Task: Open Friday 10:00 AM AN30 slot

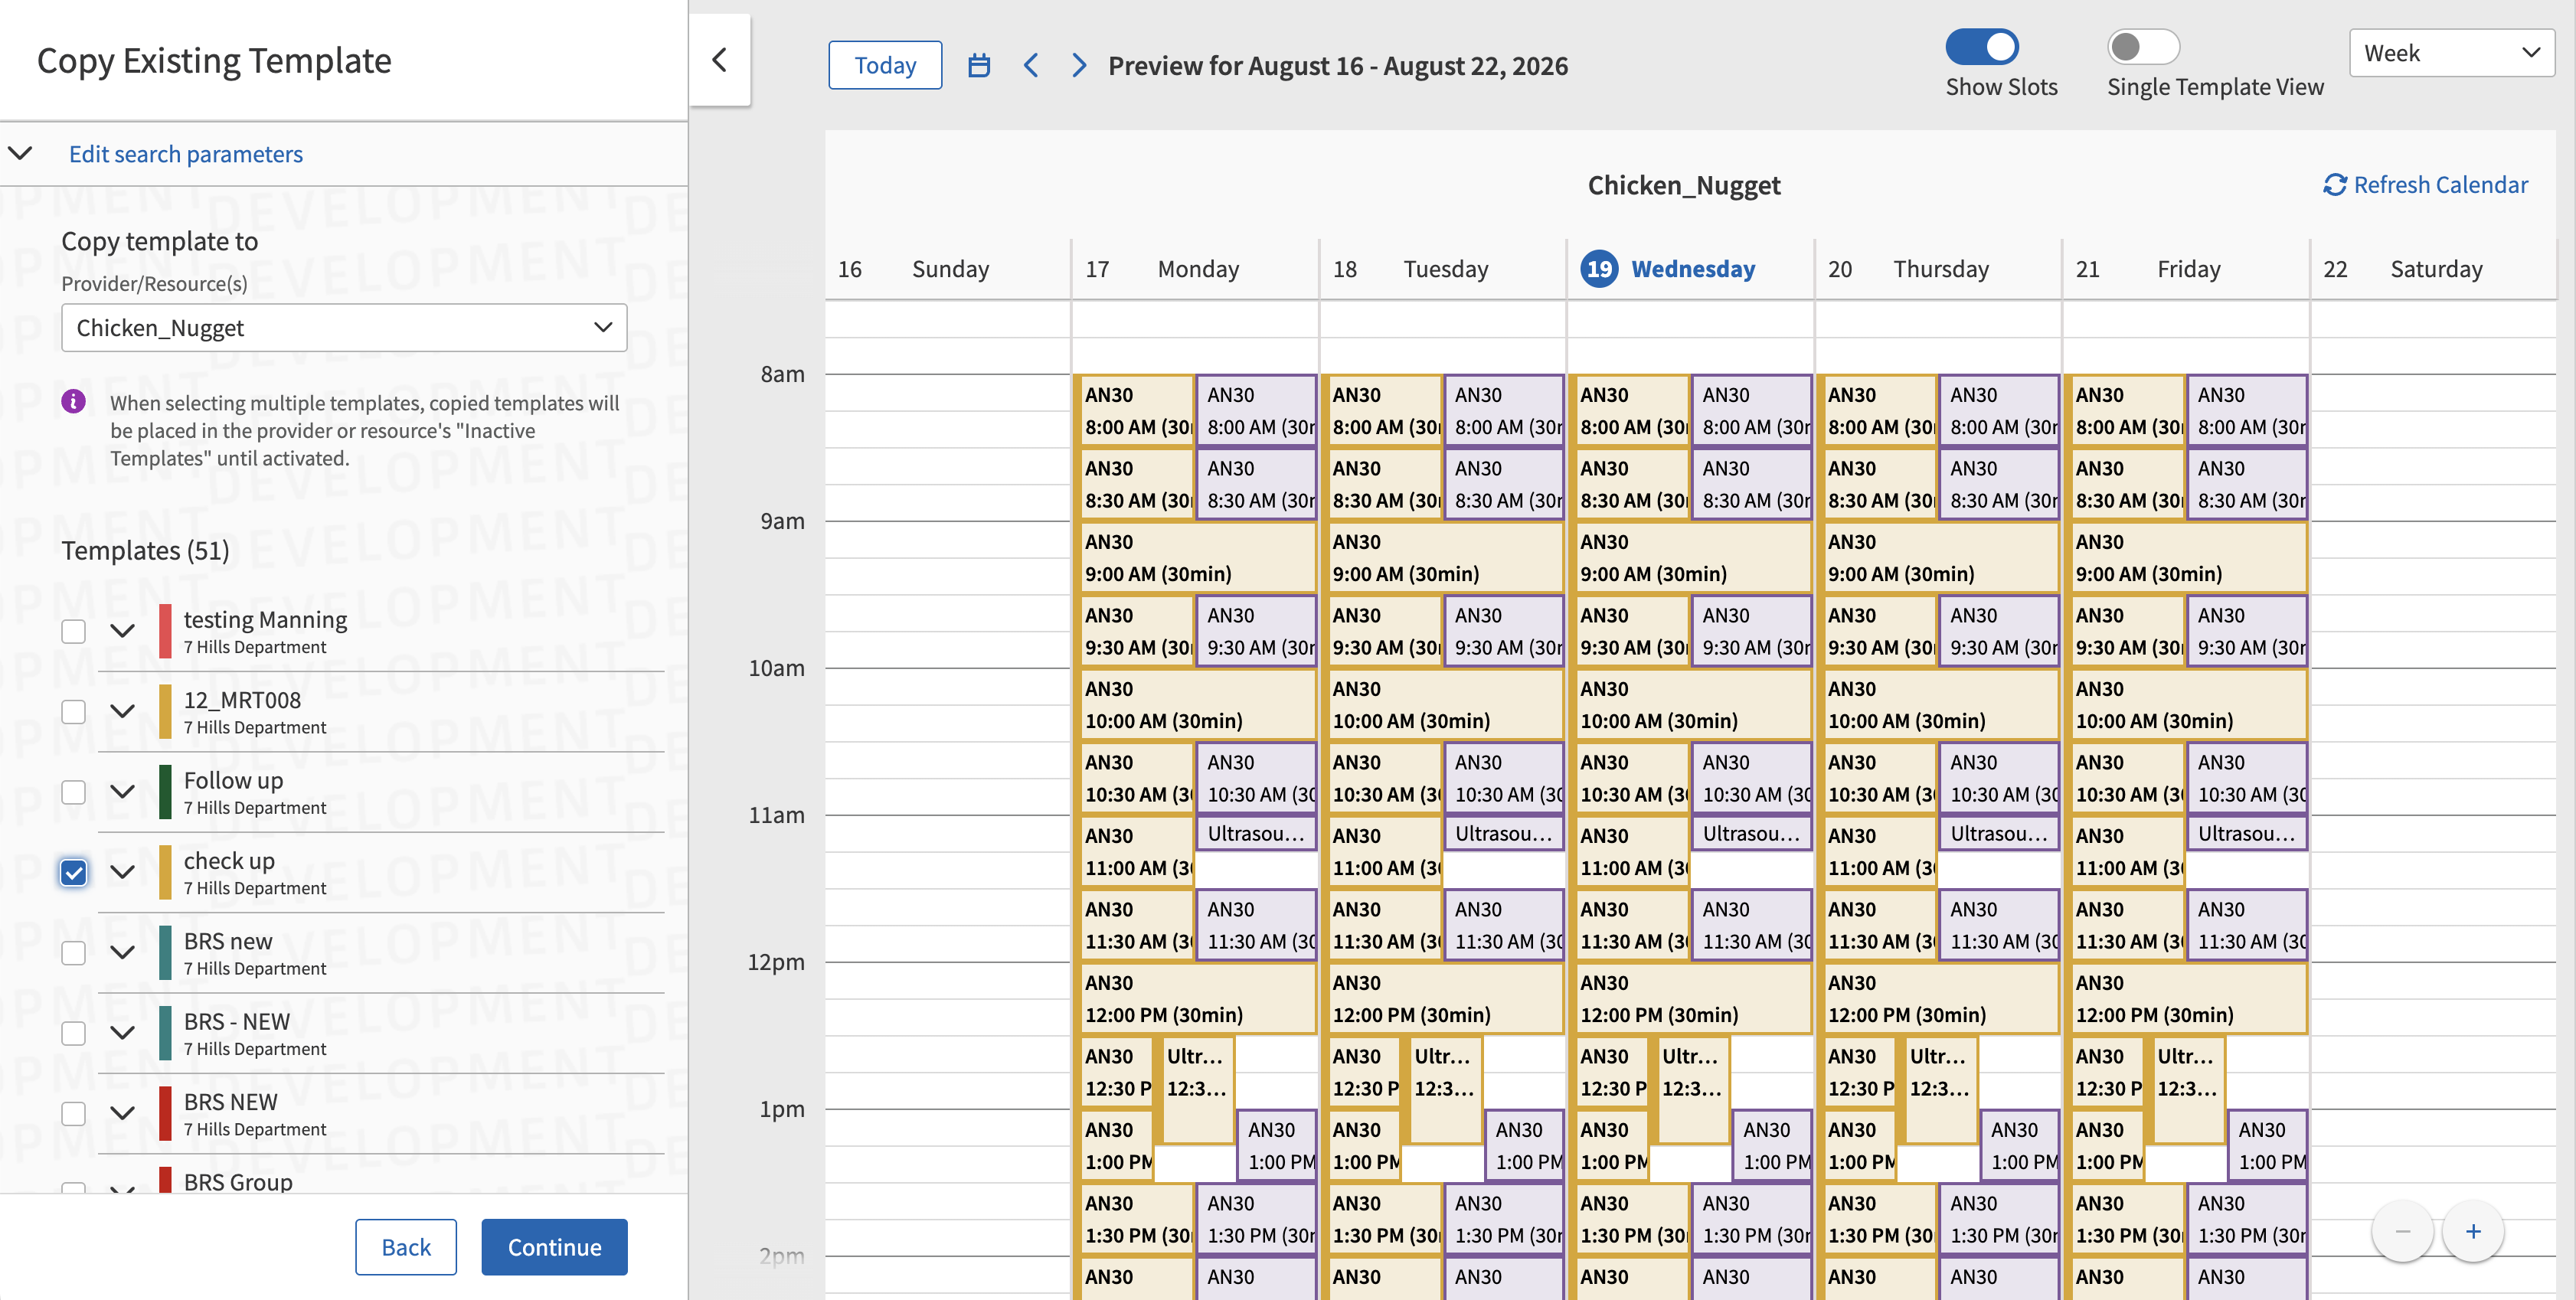Action: coord(2186,705)
